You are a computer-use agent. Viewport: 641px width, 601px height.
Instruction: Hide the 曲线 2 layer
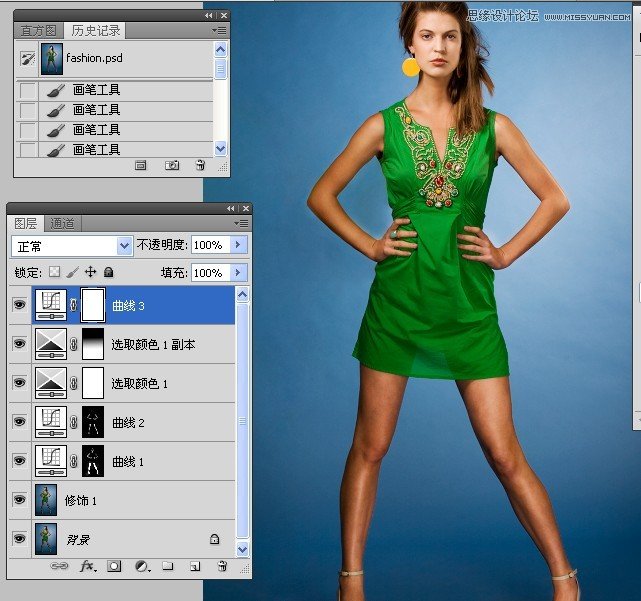point(19,422)
